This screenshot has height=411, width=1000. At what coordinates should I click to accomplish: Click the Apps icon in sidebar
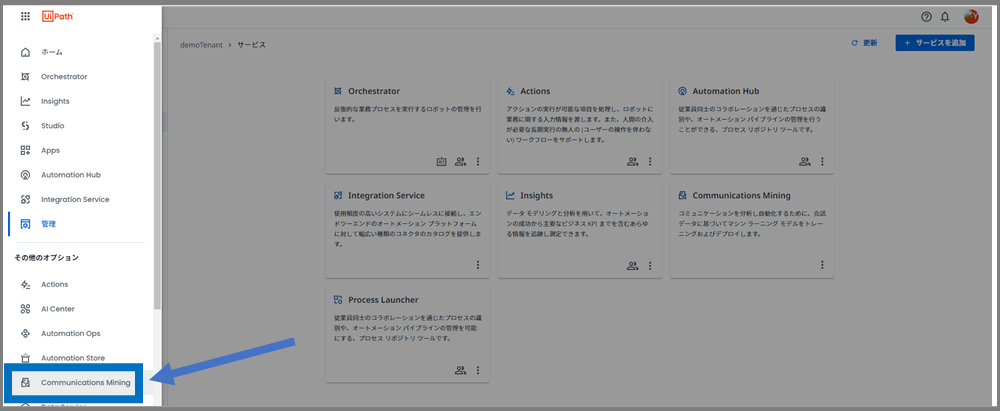[26, 150]
